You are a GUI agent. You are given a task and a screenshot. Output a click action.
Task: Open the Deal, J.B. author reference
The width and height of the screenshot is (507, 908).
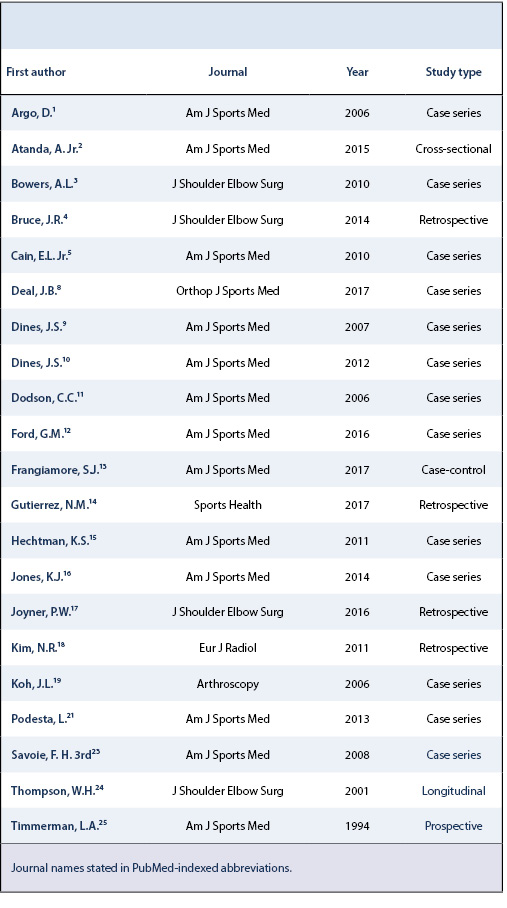[x=36, y=291]
